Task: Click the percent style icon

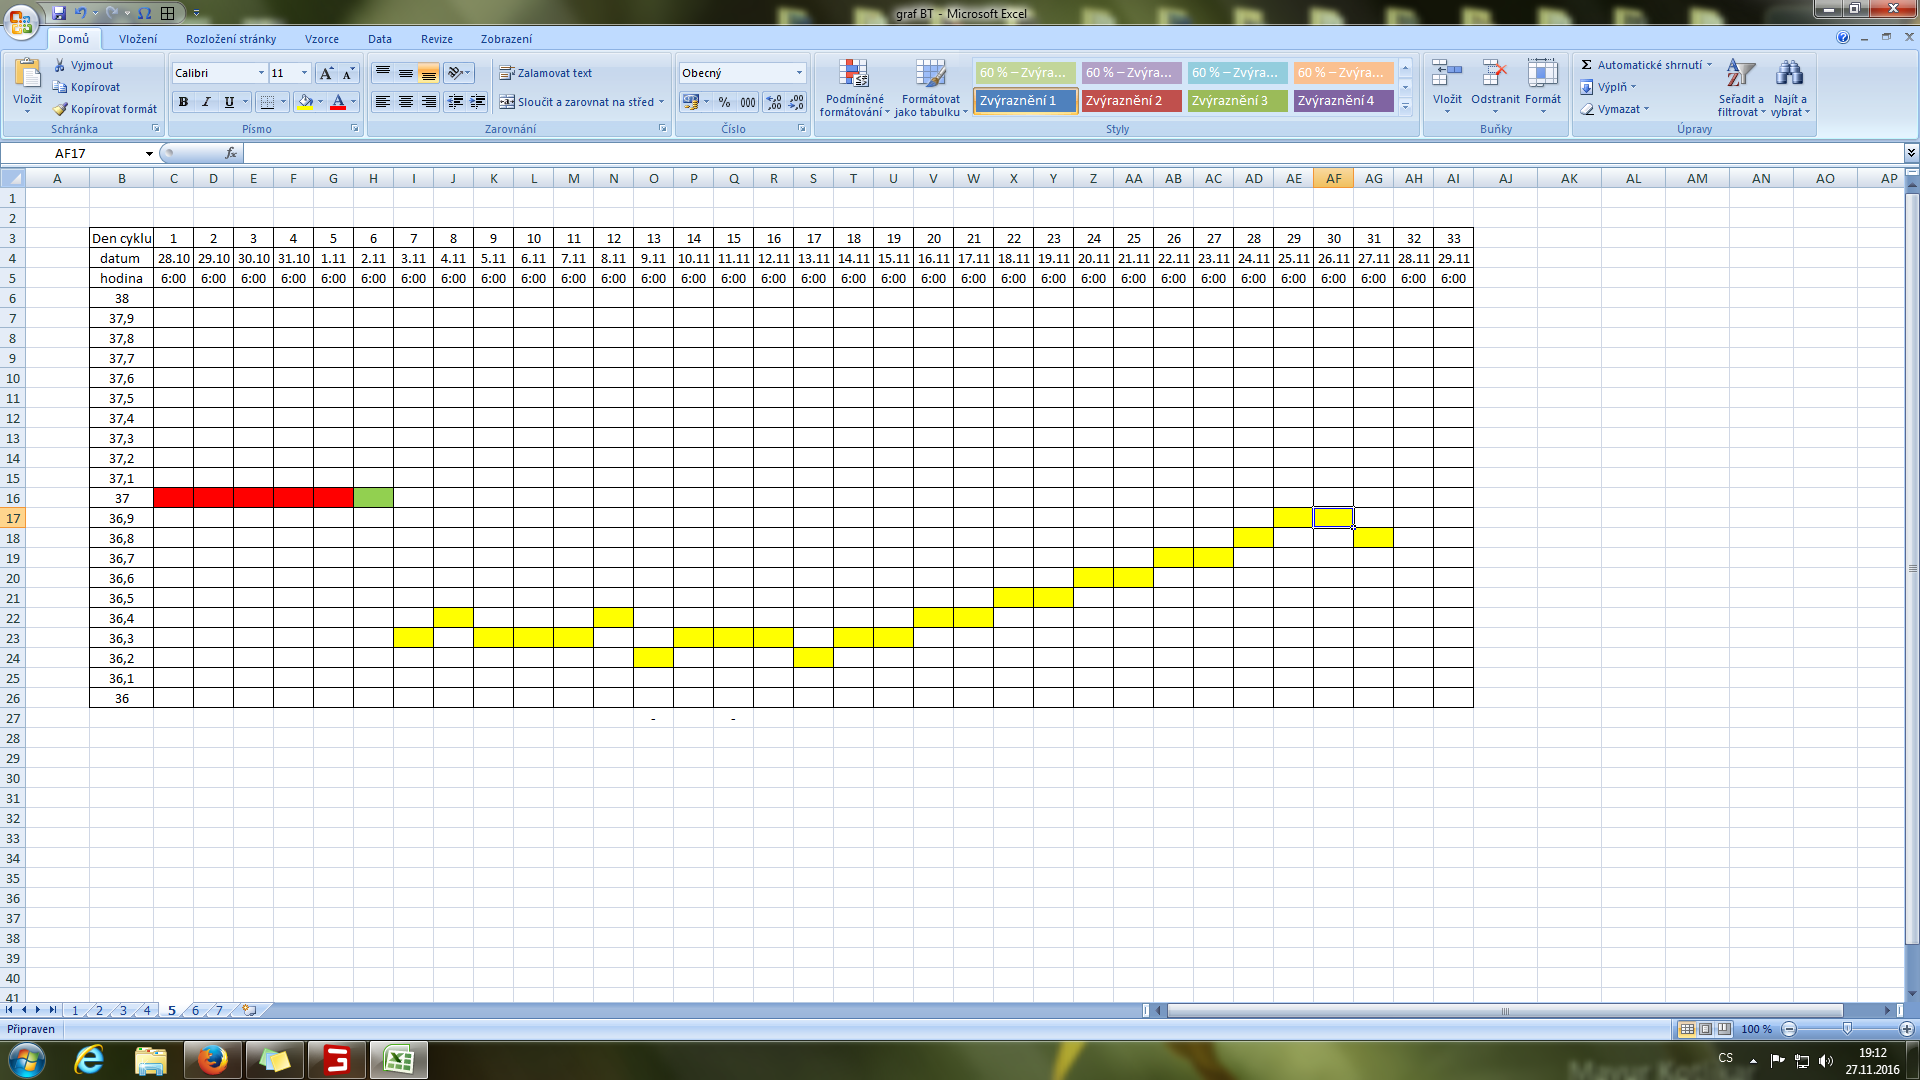Action: coord(724,102)
